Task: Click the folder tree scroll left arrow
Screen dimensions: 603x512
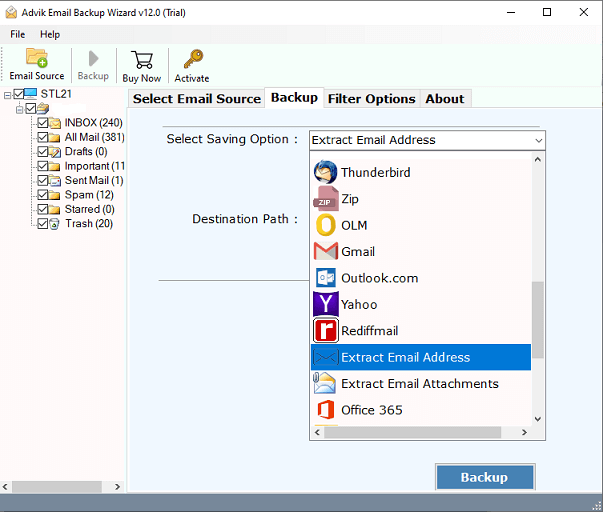Action: pyautogui.click(x=5, y=487)
